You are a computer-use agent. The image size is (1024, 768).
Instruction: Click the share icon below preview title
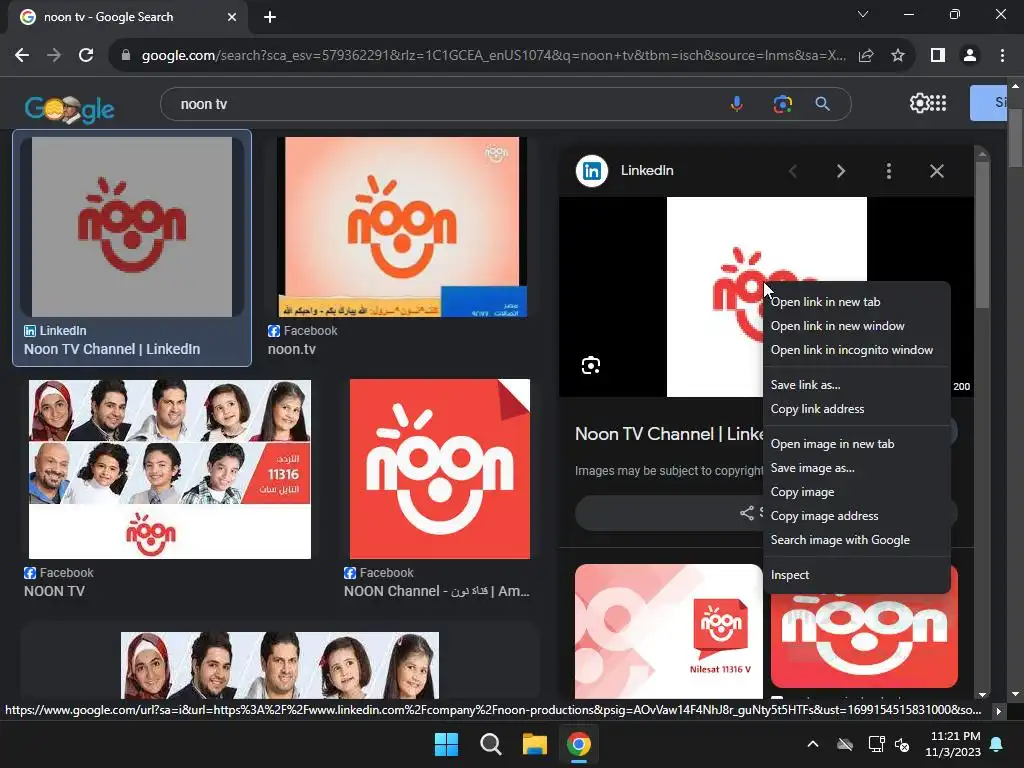[746, 513]
